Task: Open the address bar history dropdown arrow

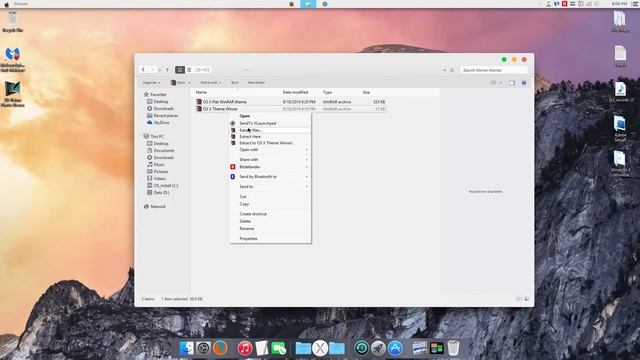Action: click(444, 70)
